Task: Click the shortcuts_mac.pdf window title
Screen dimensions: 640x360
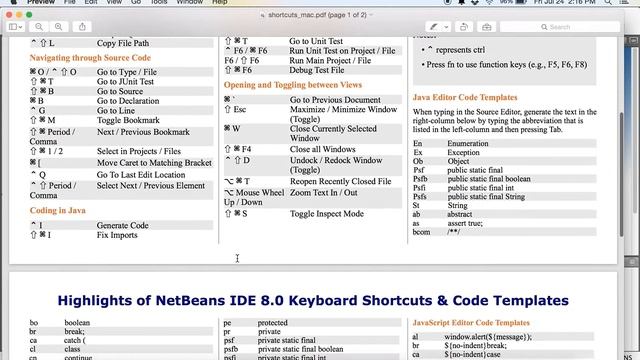Action: coord(317,15)
